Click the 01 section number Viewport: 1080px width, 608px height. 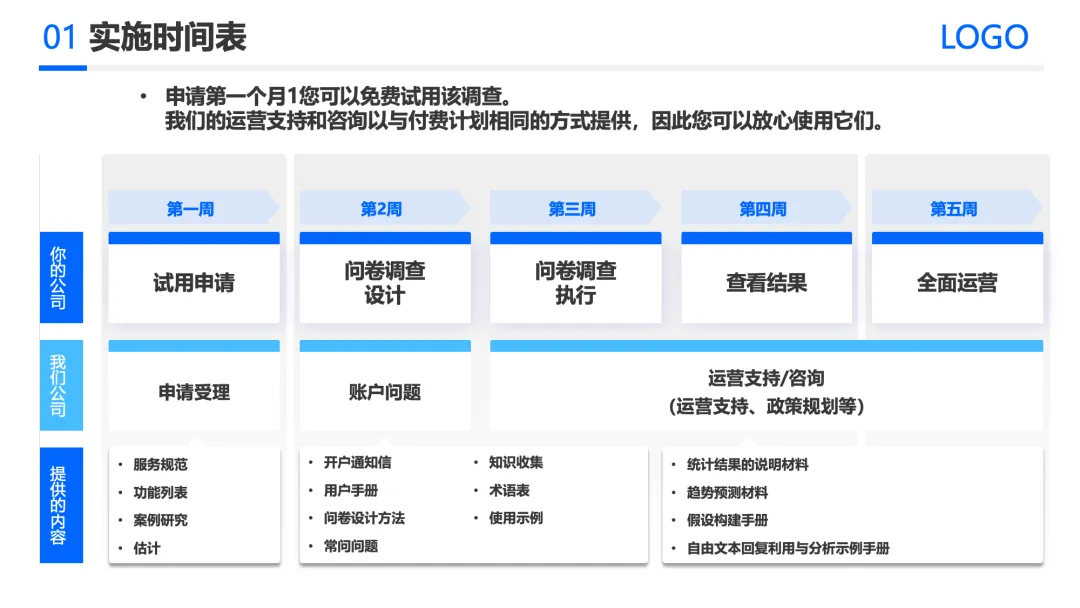[59, 37]
